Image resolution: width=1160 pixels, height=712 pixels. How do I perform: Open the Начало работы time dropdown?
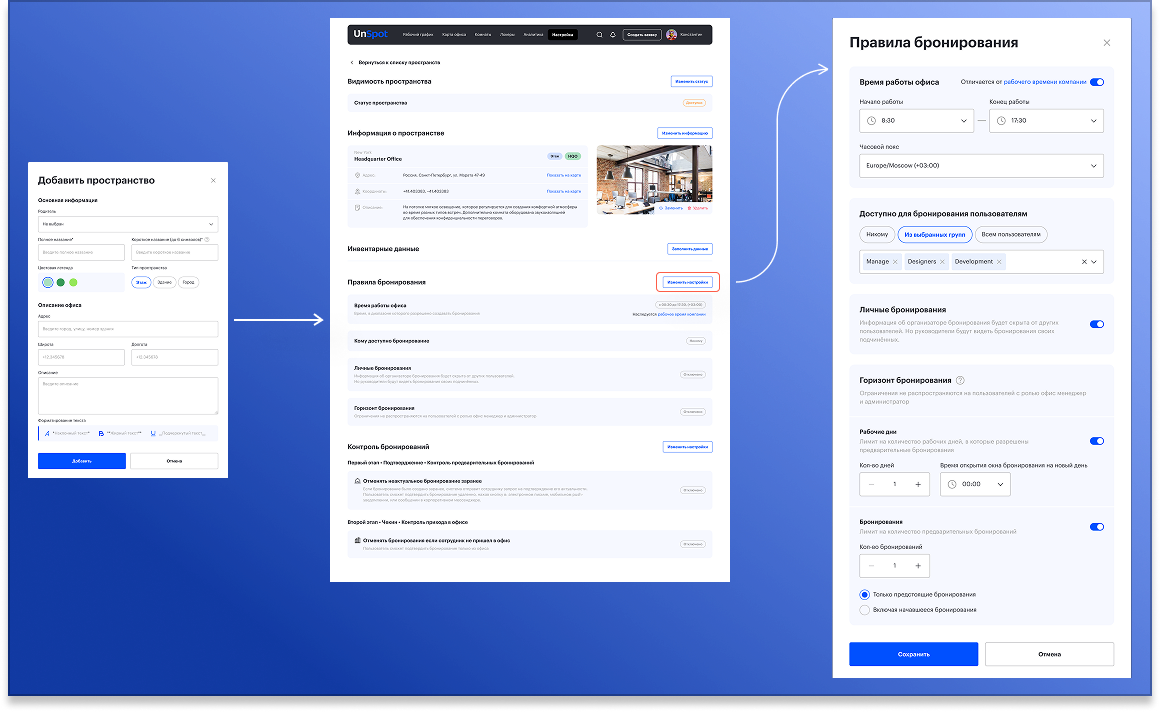(916, 121)
